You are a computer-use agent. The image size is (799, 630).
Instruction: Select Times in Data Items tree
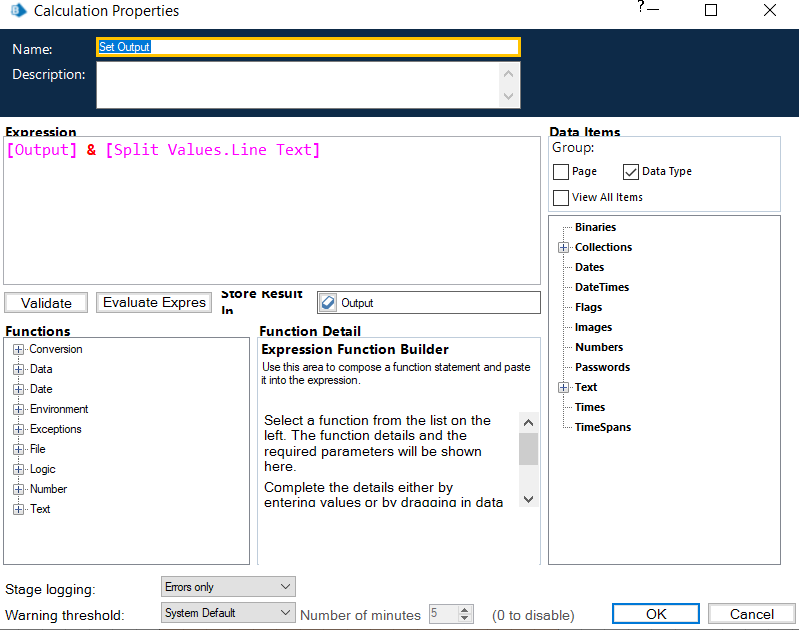tap(590, 407)
